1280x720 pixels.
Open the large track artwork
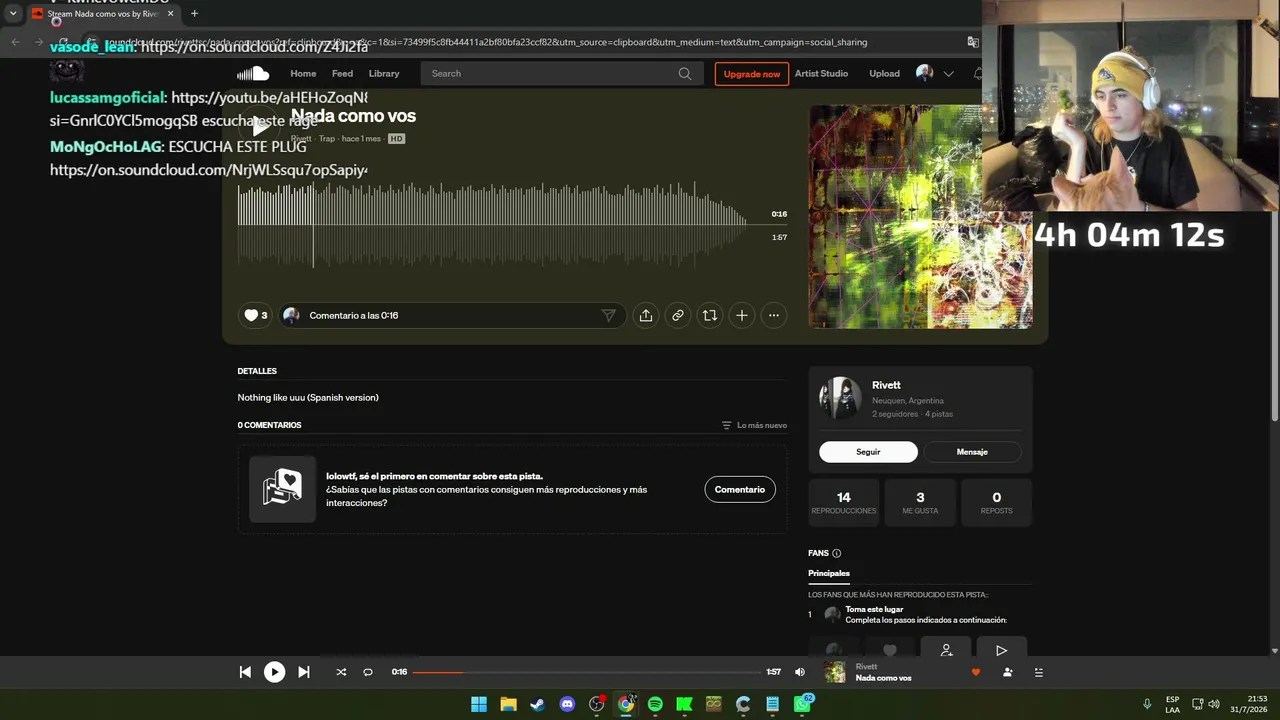click(920, 216)
